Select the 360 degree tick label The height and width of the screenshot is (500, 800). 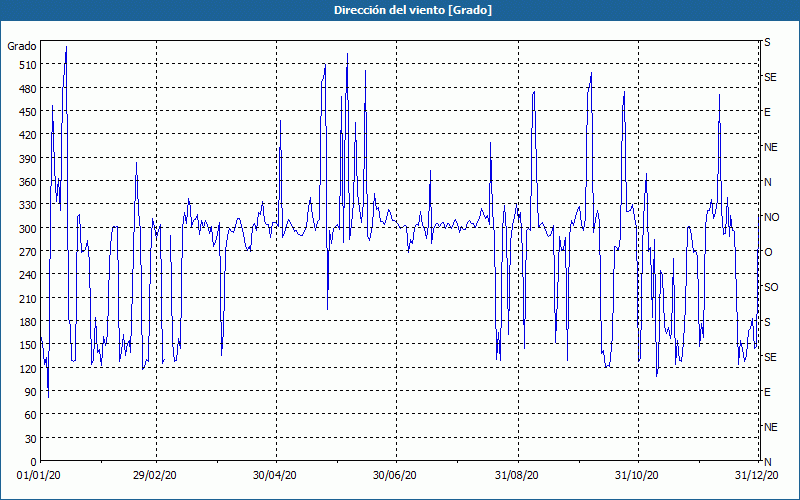[28, 182]
